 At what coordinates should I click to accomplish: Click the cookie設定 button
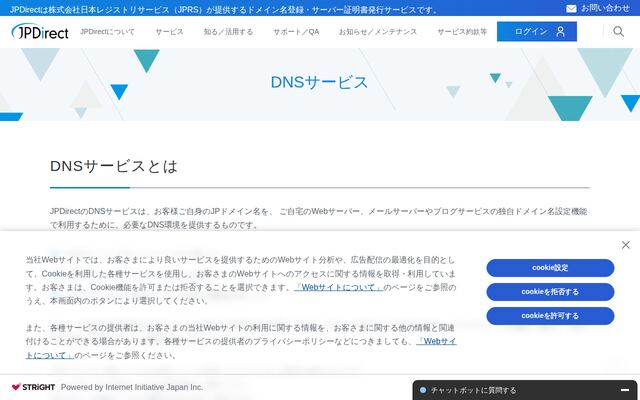point(550,268)
